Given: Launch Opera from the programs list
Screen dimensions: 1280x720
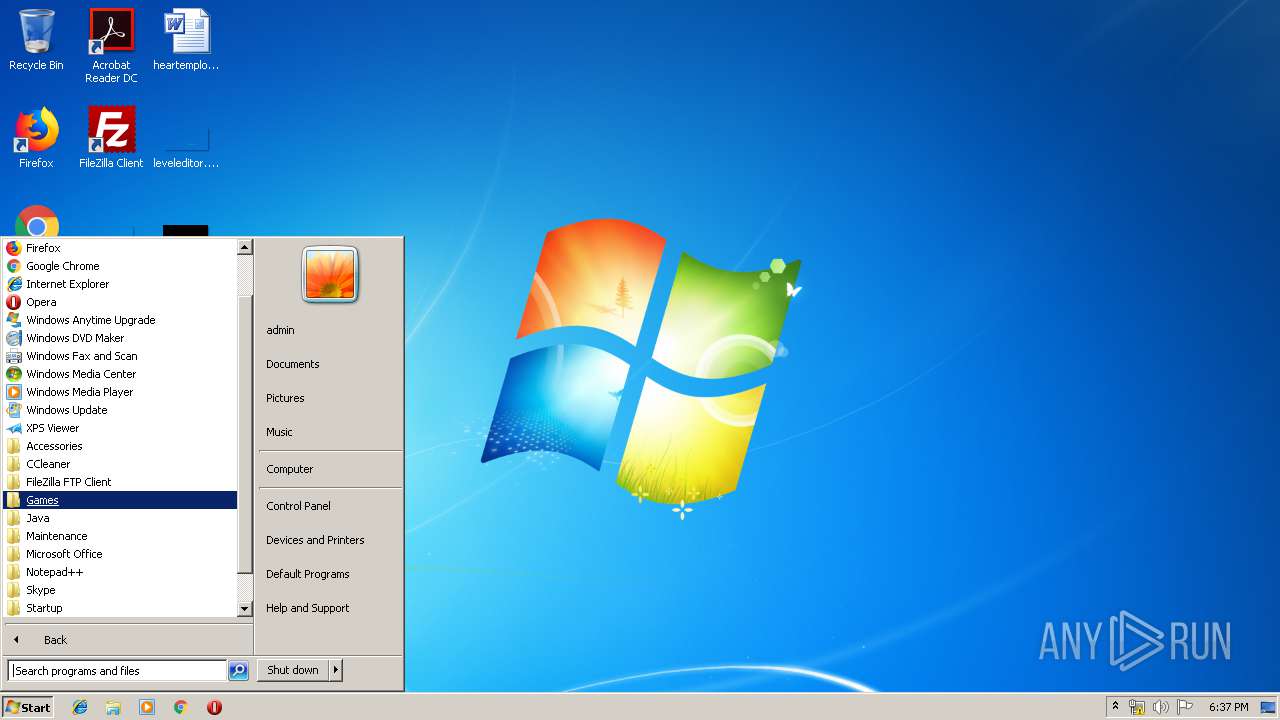Looking at the screenshot, I should (x=120, y=302).
